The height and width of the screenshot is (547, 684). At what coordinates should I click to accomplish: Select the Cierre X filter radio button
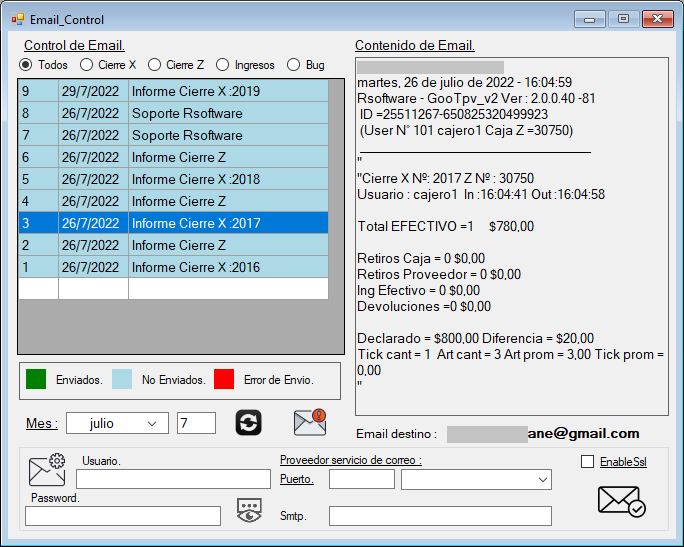click(x=87, y=65)
